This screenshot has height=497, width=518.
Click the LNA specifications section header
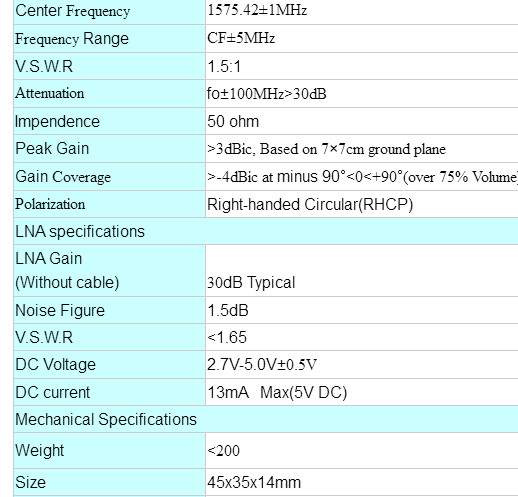click(x=266, y=231)
